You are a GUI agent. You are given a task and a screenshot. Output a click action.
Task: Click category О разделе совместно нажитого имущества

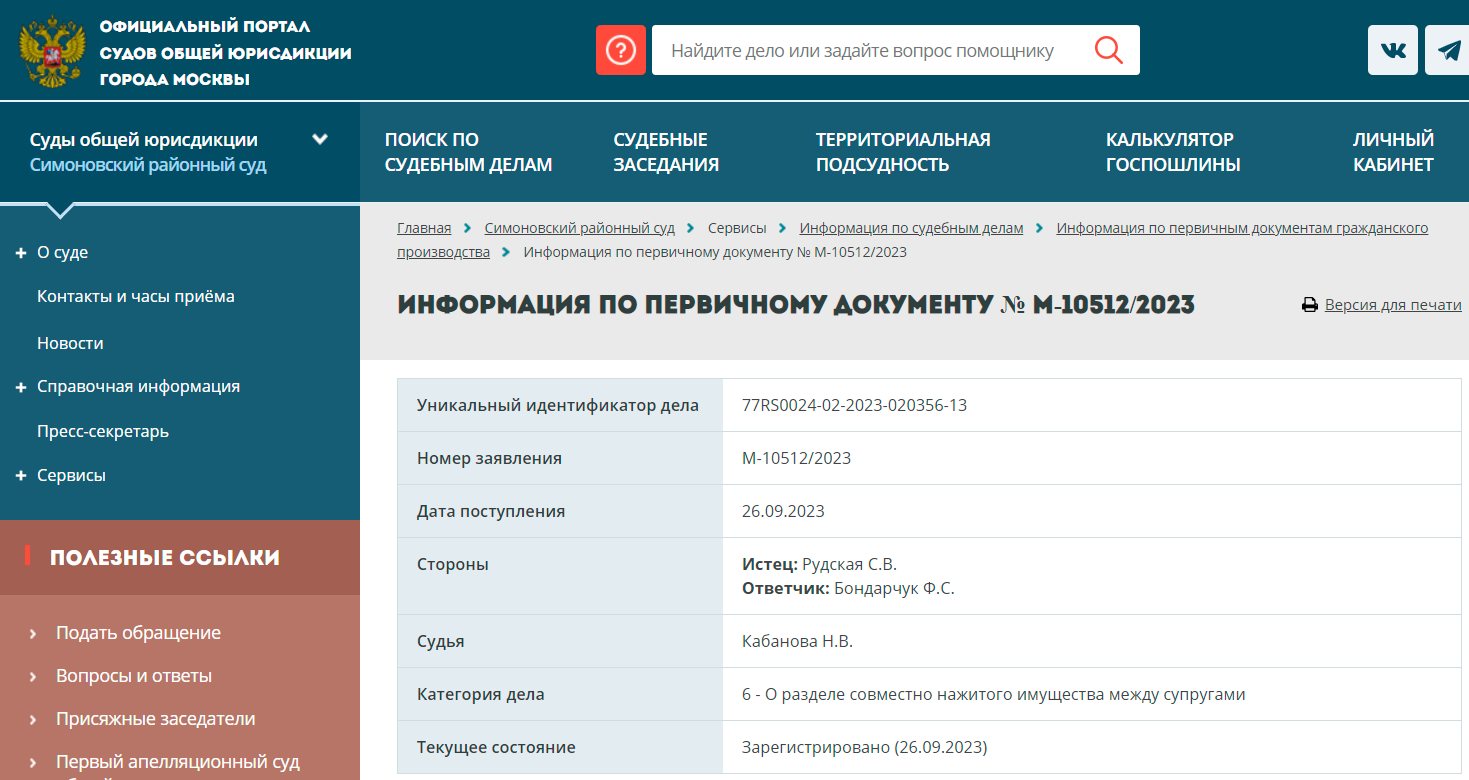coord(994,694)
